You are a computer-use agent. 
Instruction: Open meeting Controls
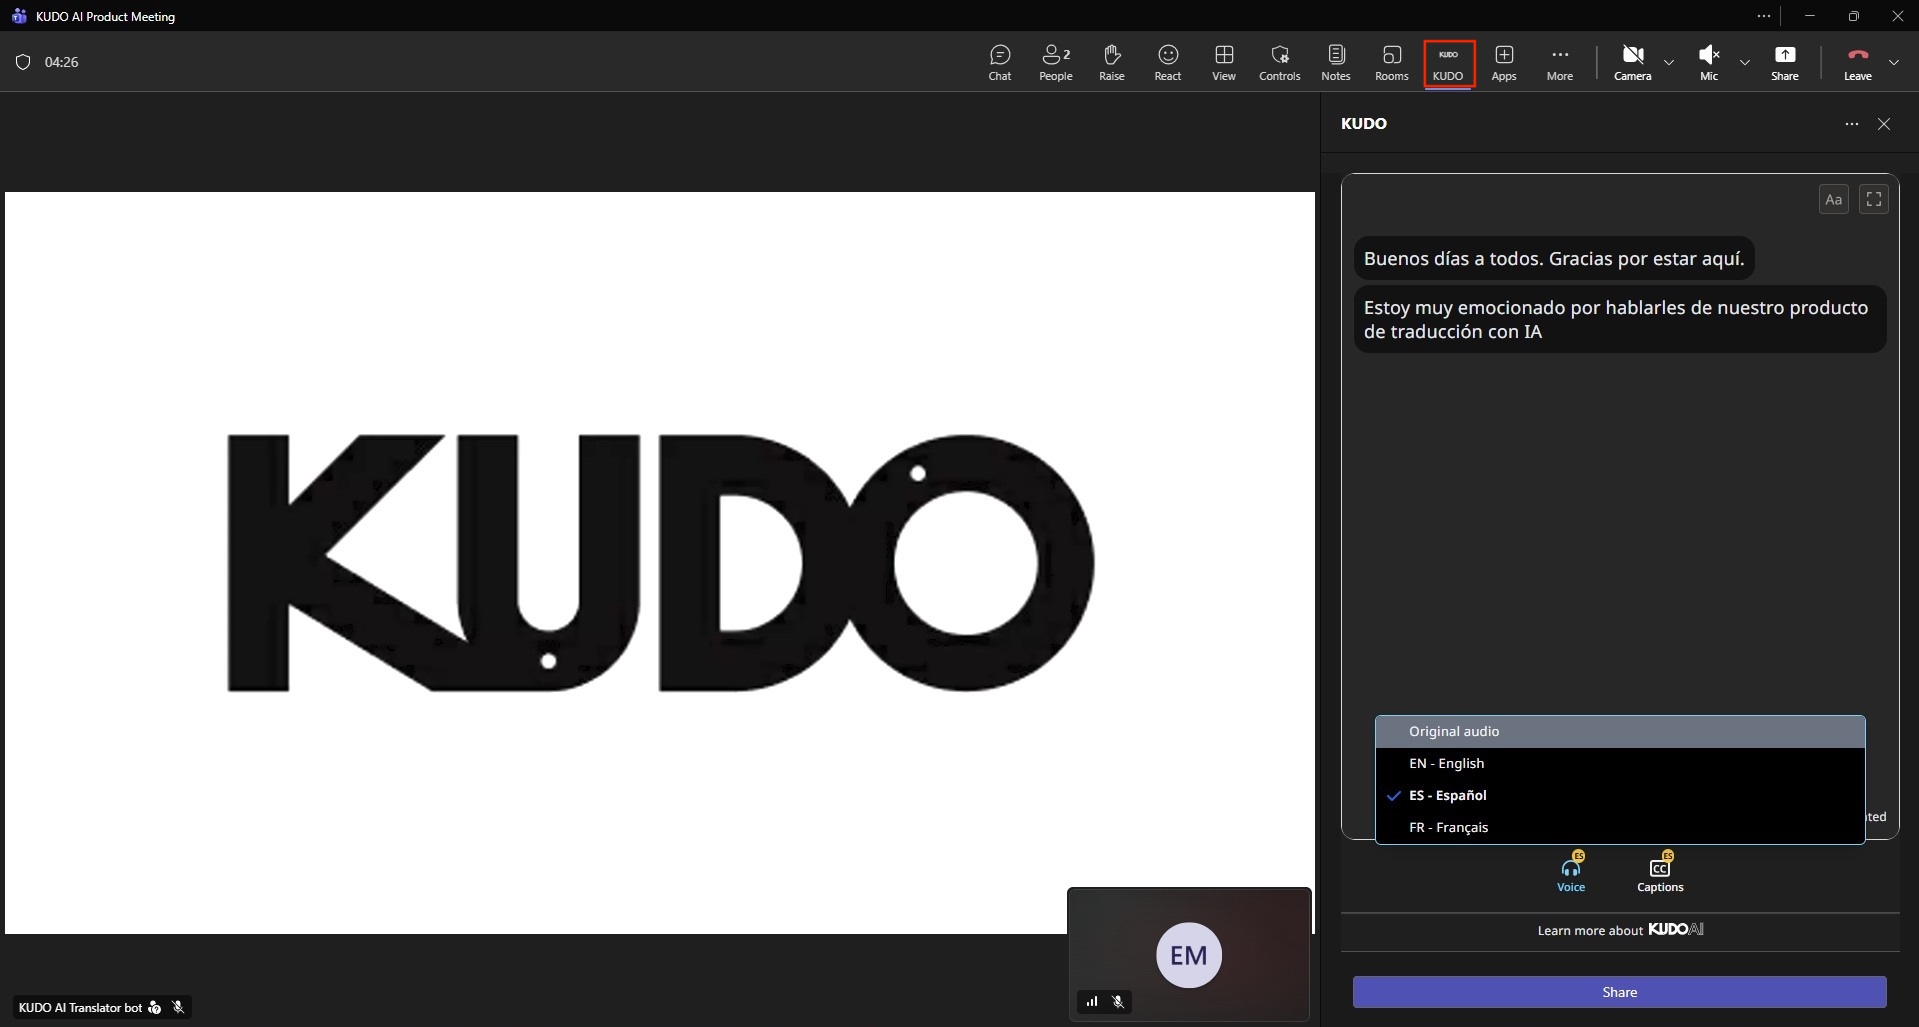pyautogui.click(x=1280, y=62)
